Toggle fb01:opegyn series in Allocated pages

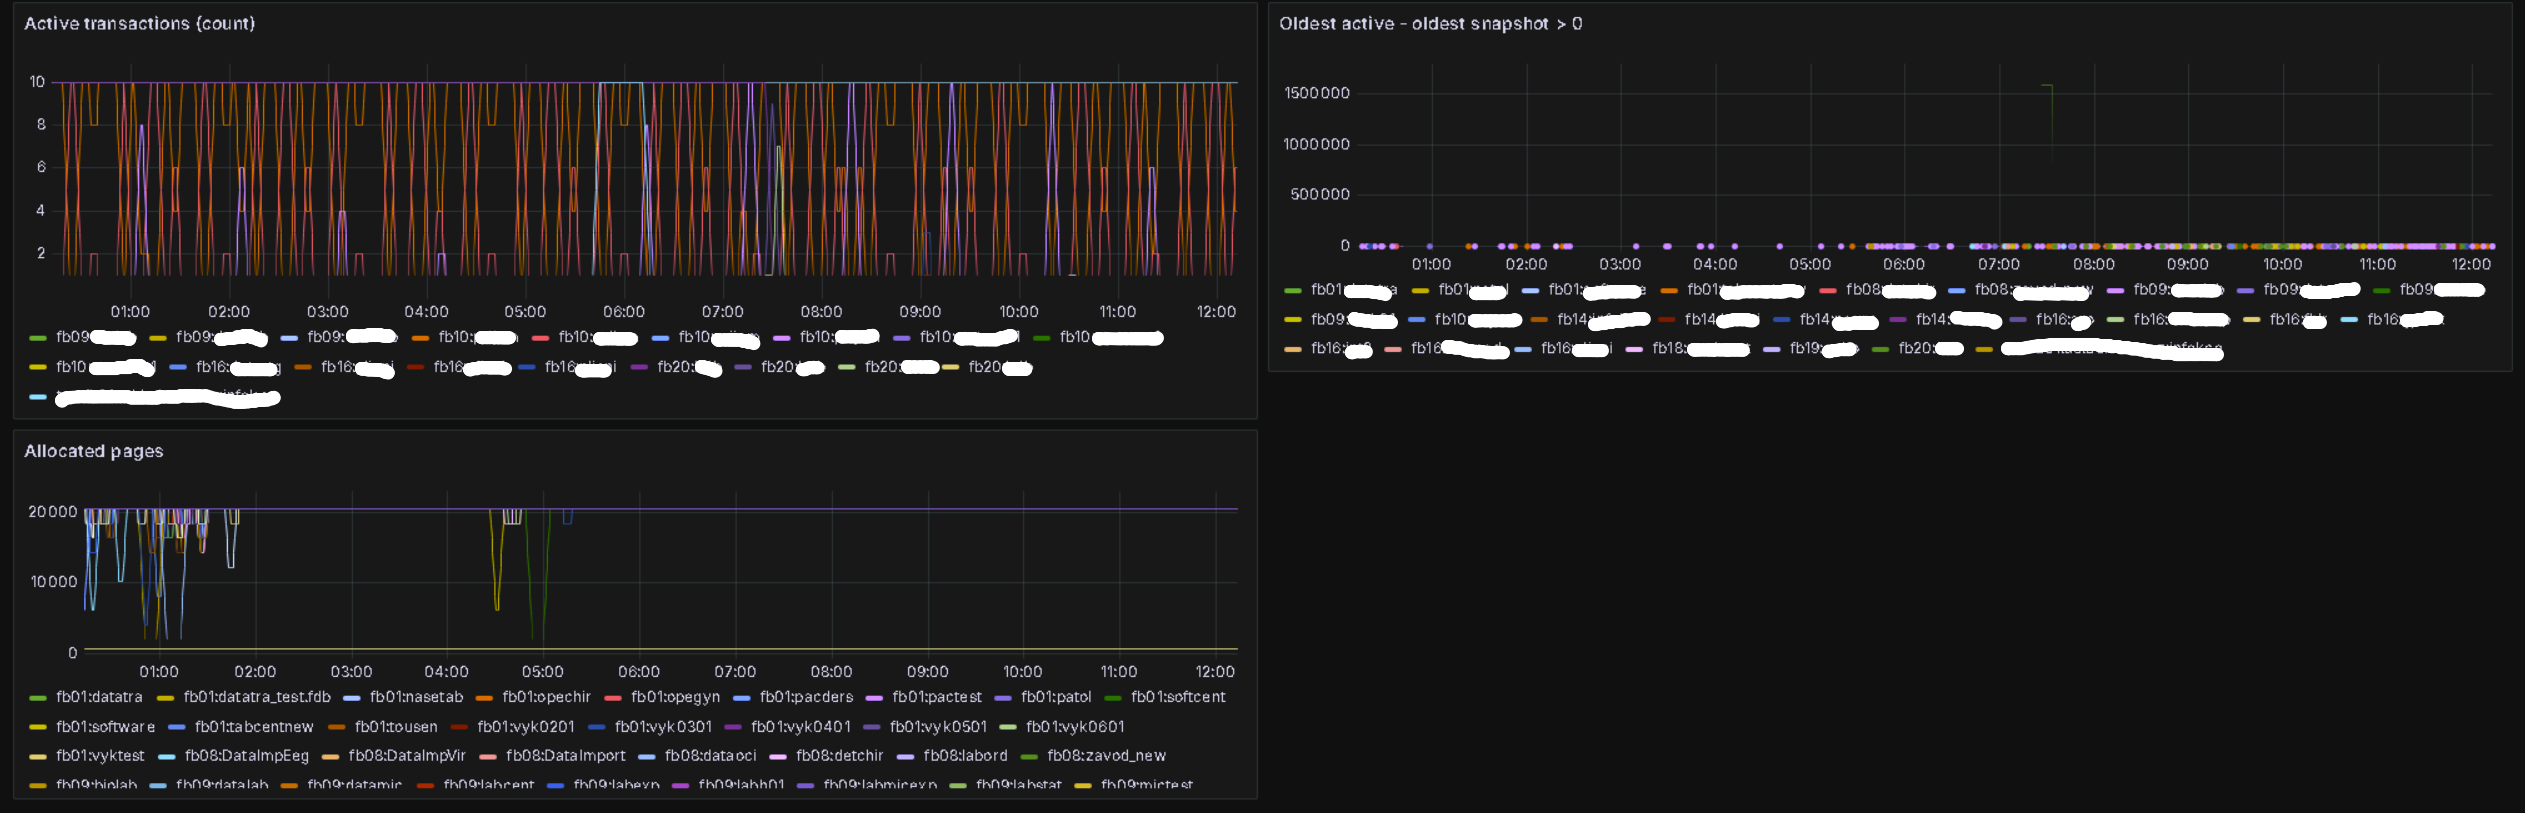675,697
